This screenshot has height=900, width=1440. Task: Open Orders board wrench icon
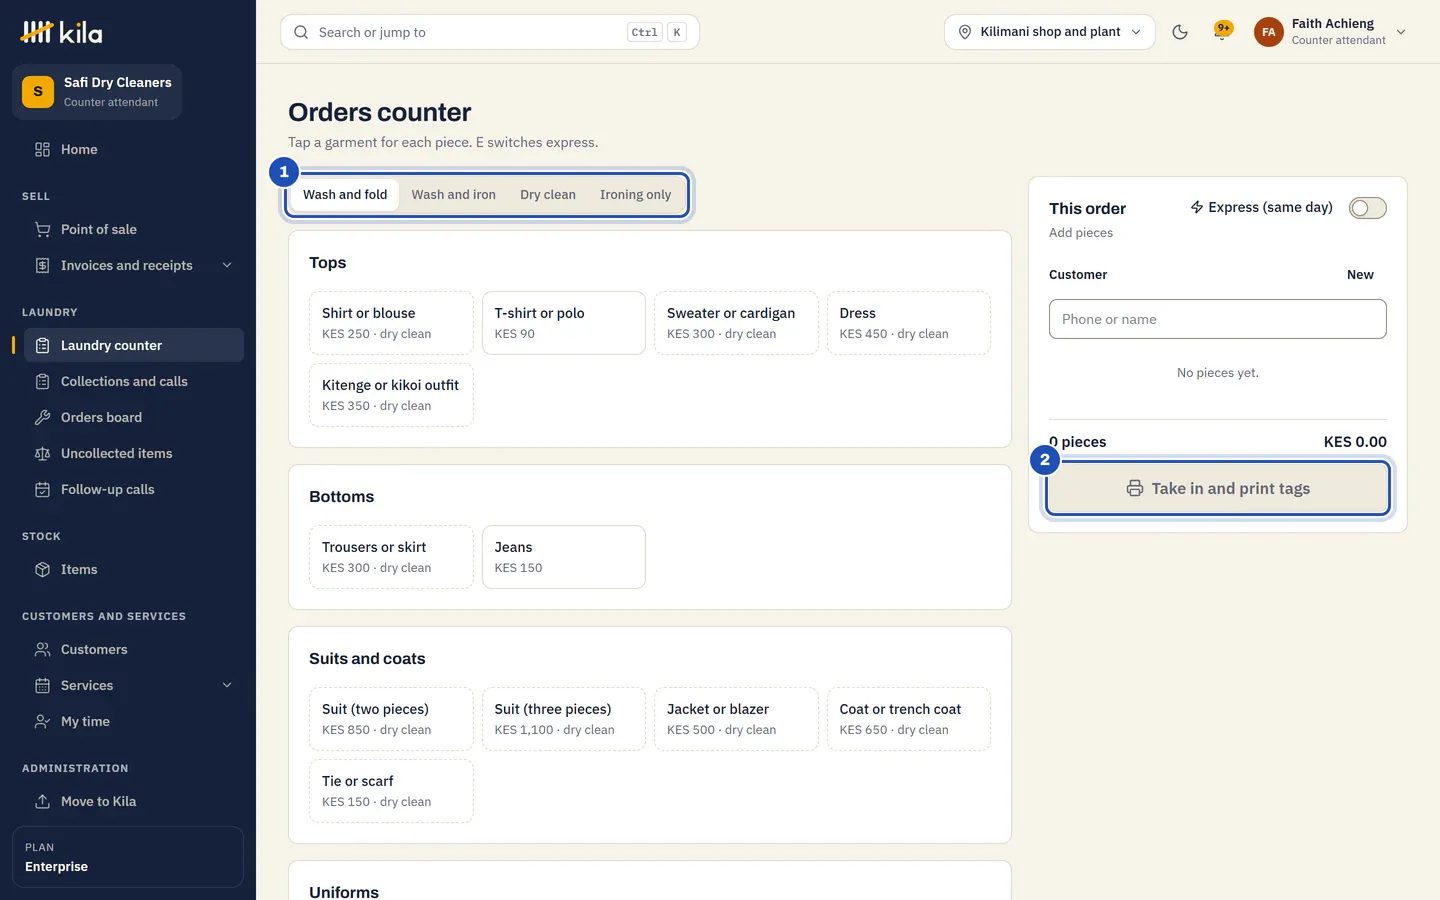point(42,417)
